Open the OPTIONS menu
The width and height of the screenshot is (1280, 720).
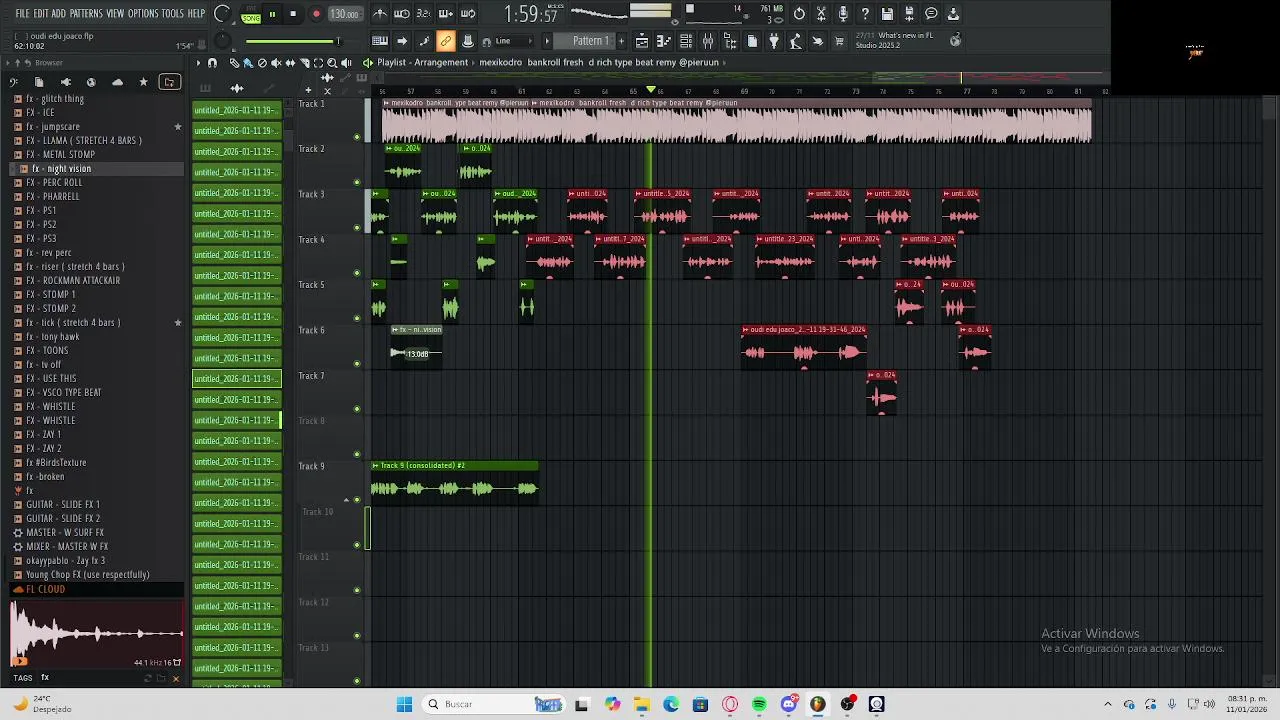[143, 13]
